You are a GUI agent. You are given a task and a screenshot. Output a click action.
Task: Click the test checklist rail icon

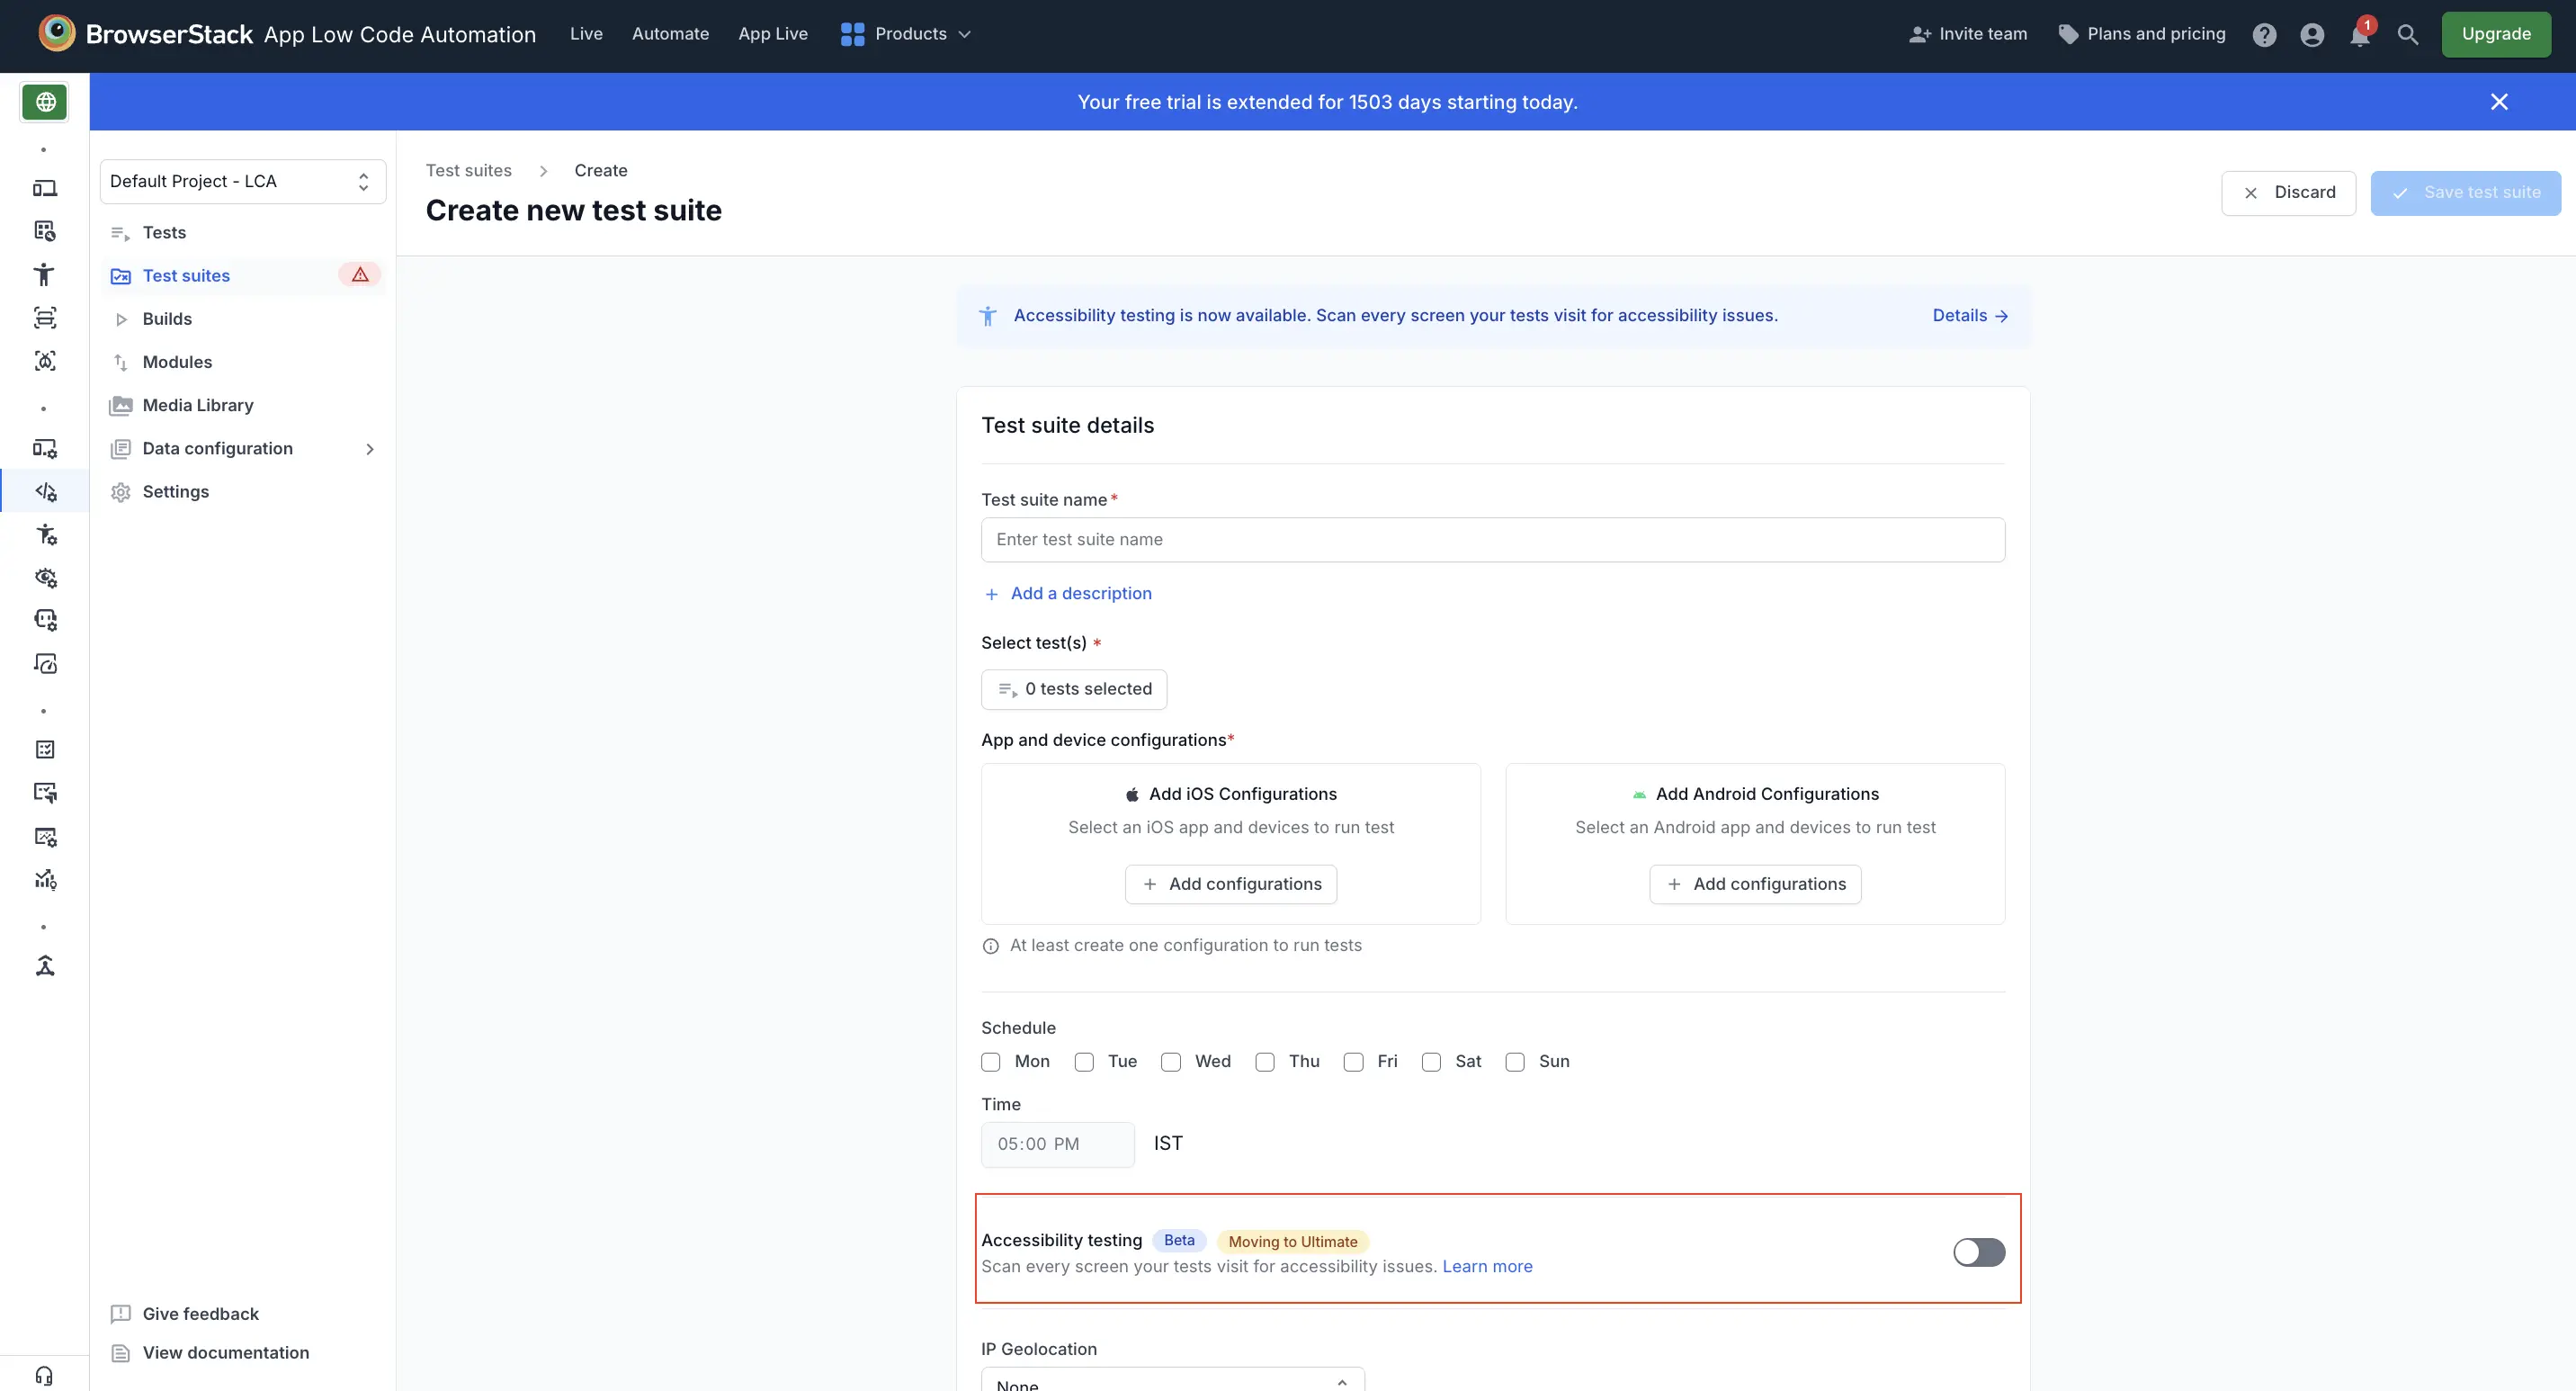click(x=45, y=749)
